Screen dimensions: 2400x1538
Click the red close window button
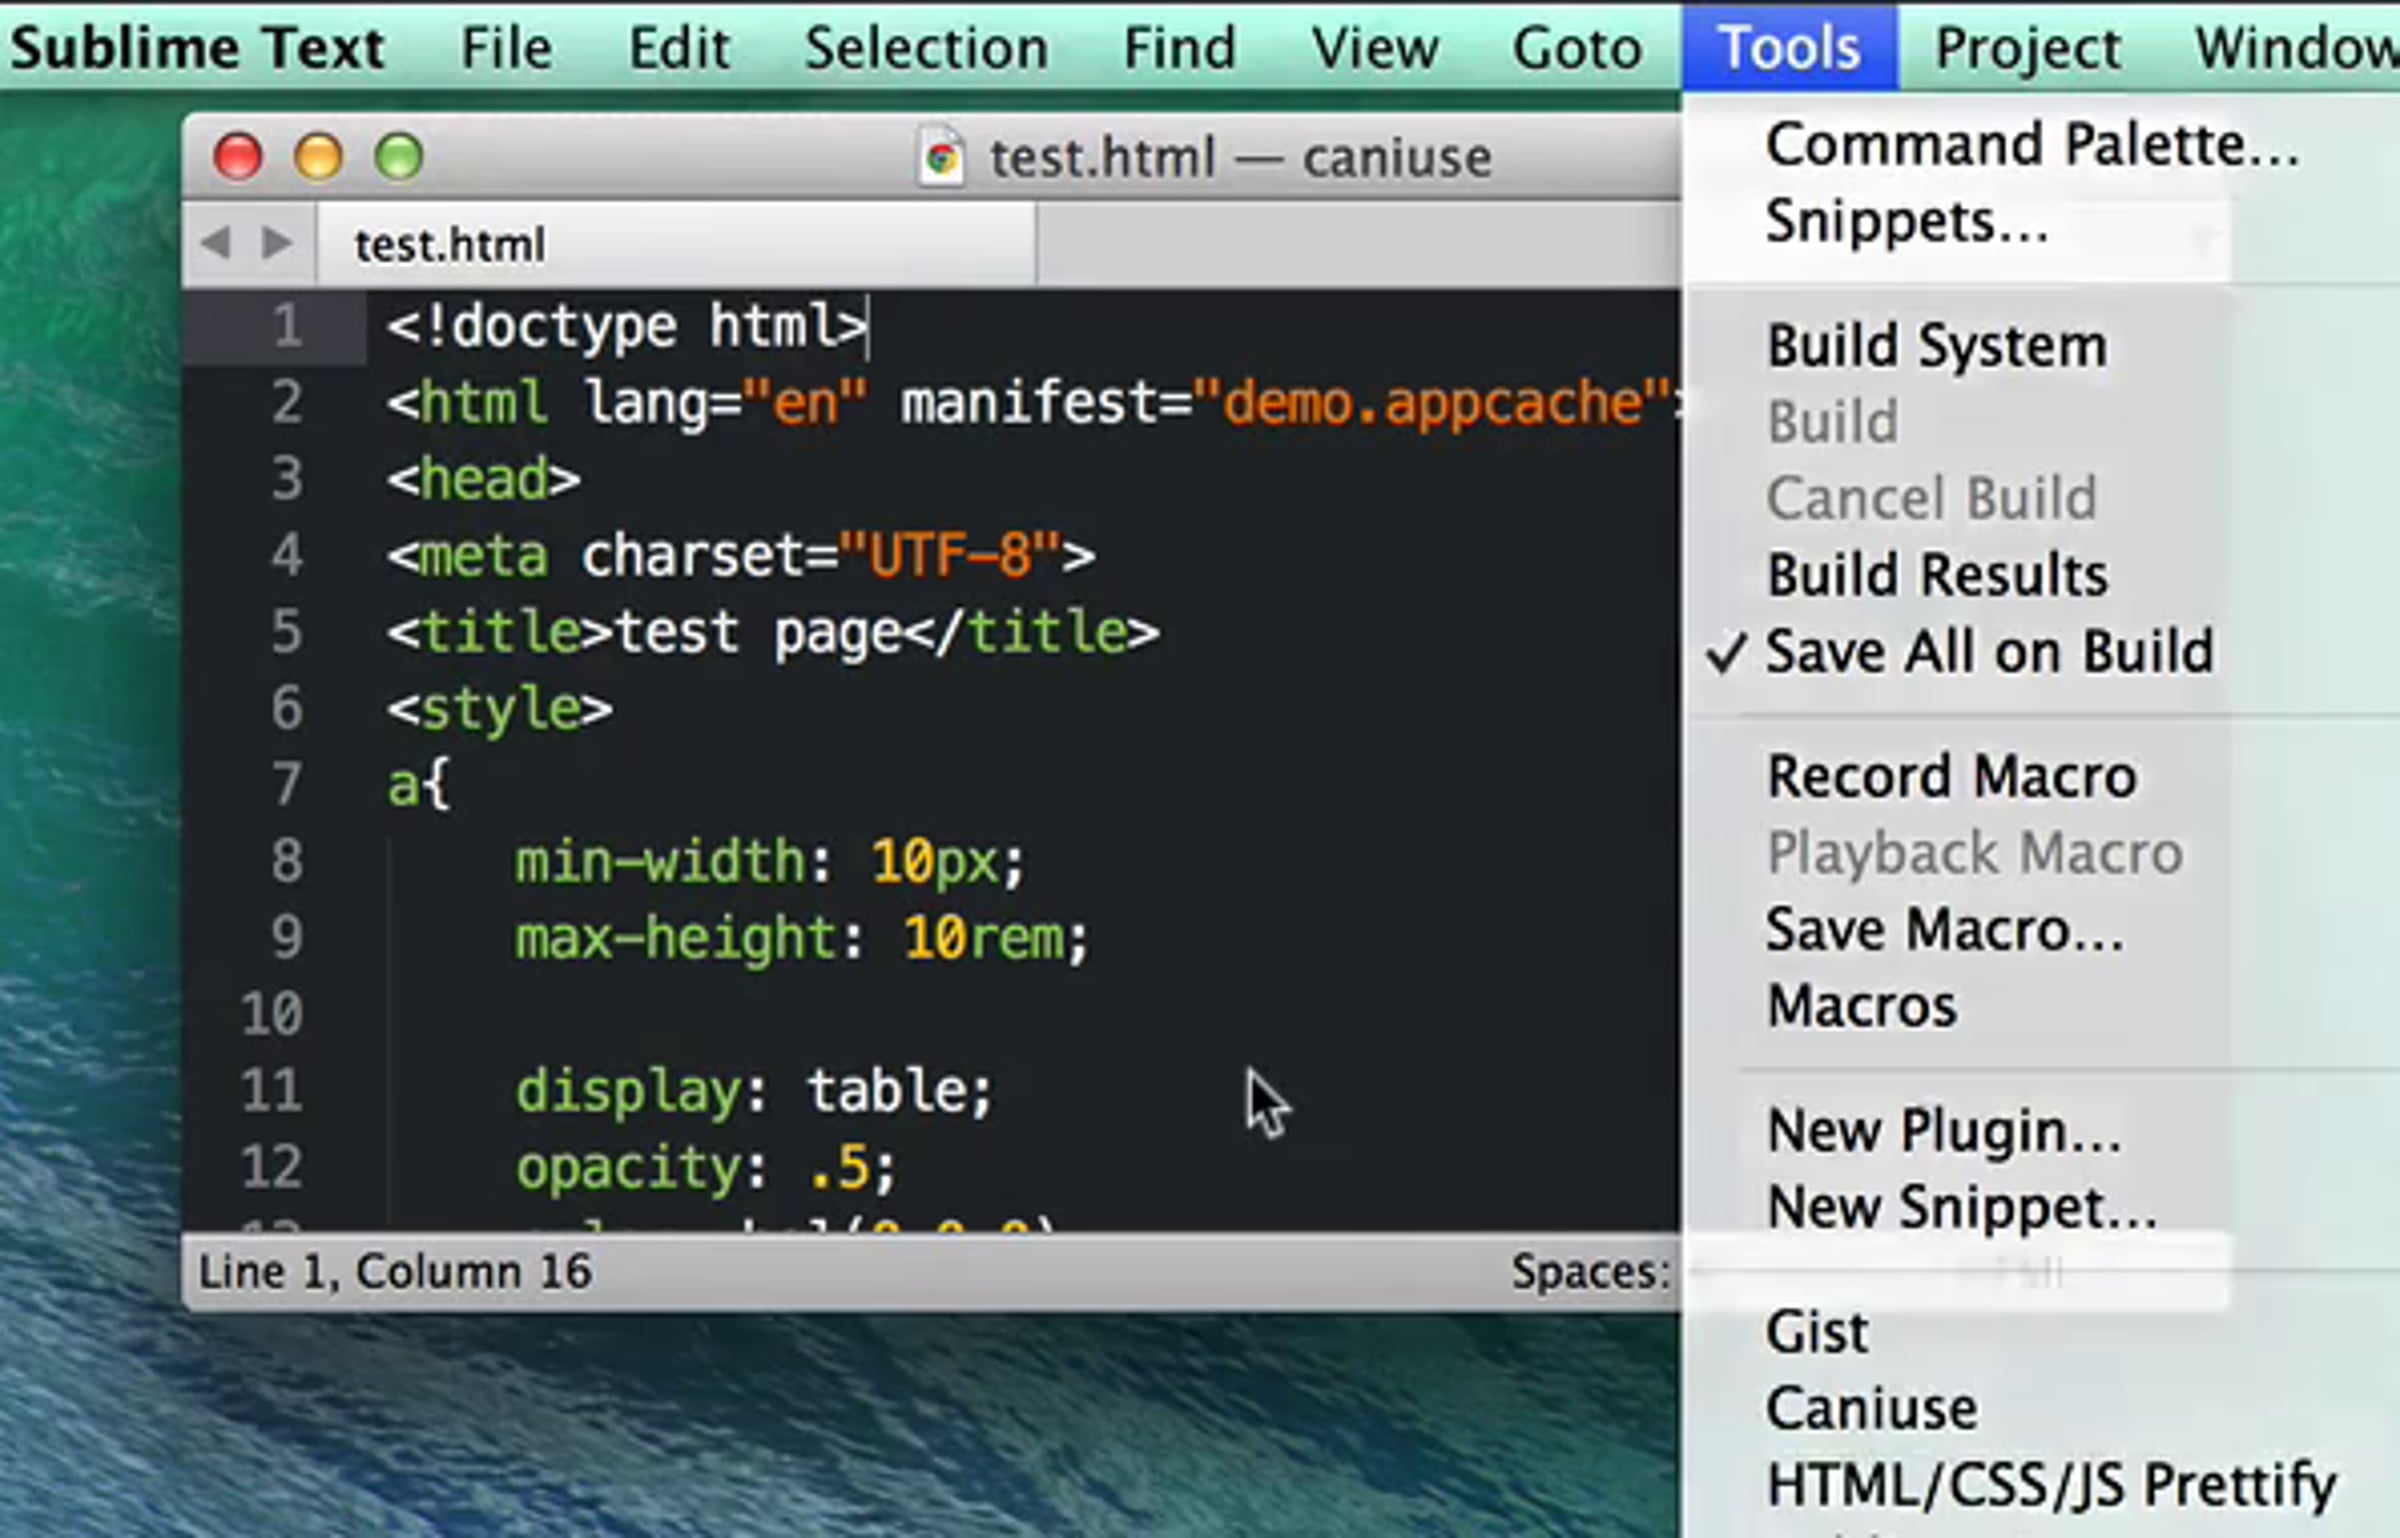pos(238,157)
